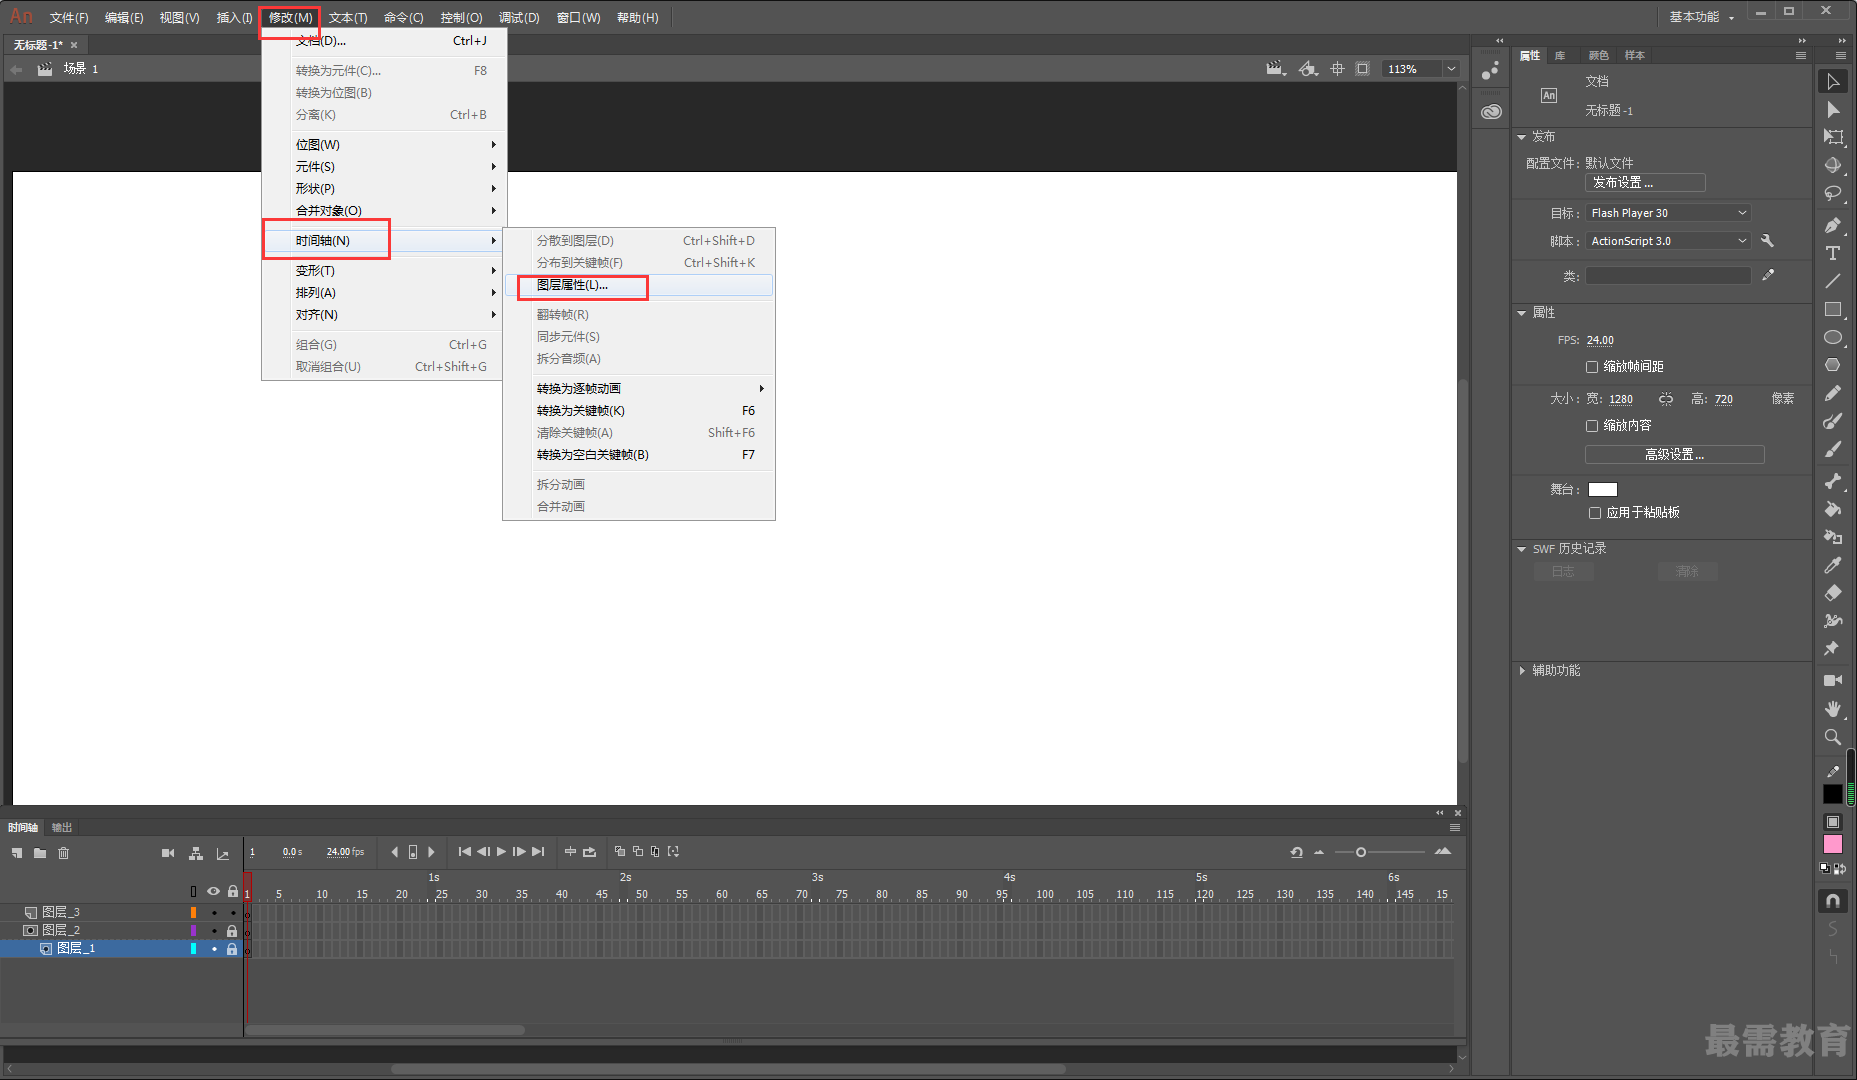Screen dimensions: 1857x1080
Task: Collapse the 发布 section
Action: click(x=1522, y=137)
